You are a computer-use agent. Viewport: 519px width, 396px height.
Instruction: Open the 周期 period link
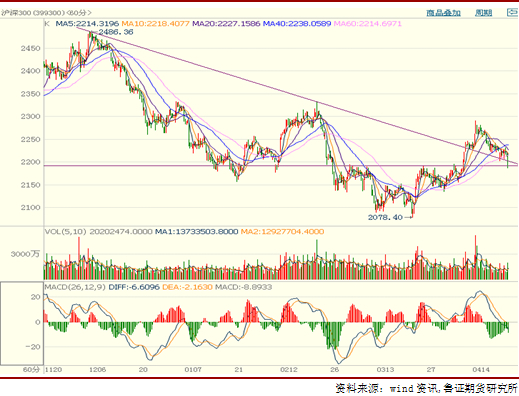pyautogui.click(x=483, y=13)
